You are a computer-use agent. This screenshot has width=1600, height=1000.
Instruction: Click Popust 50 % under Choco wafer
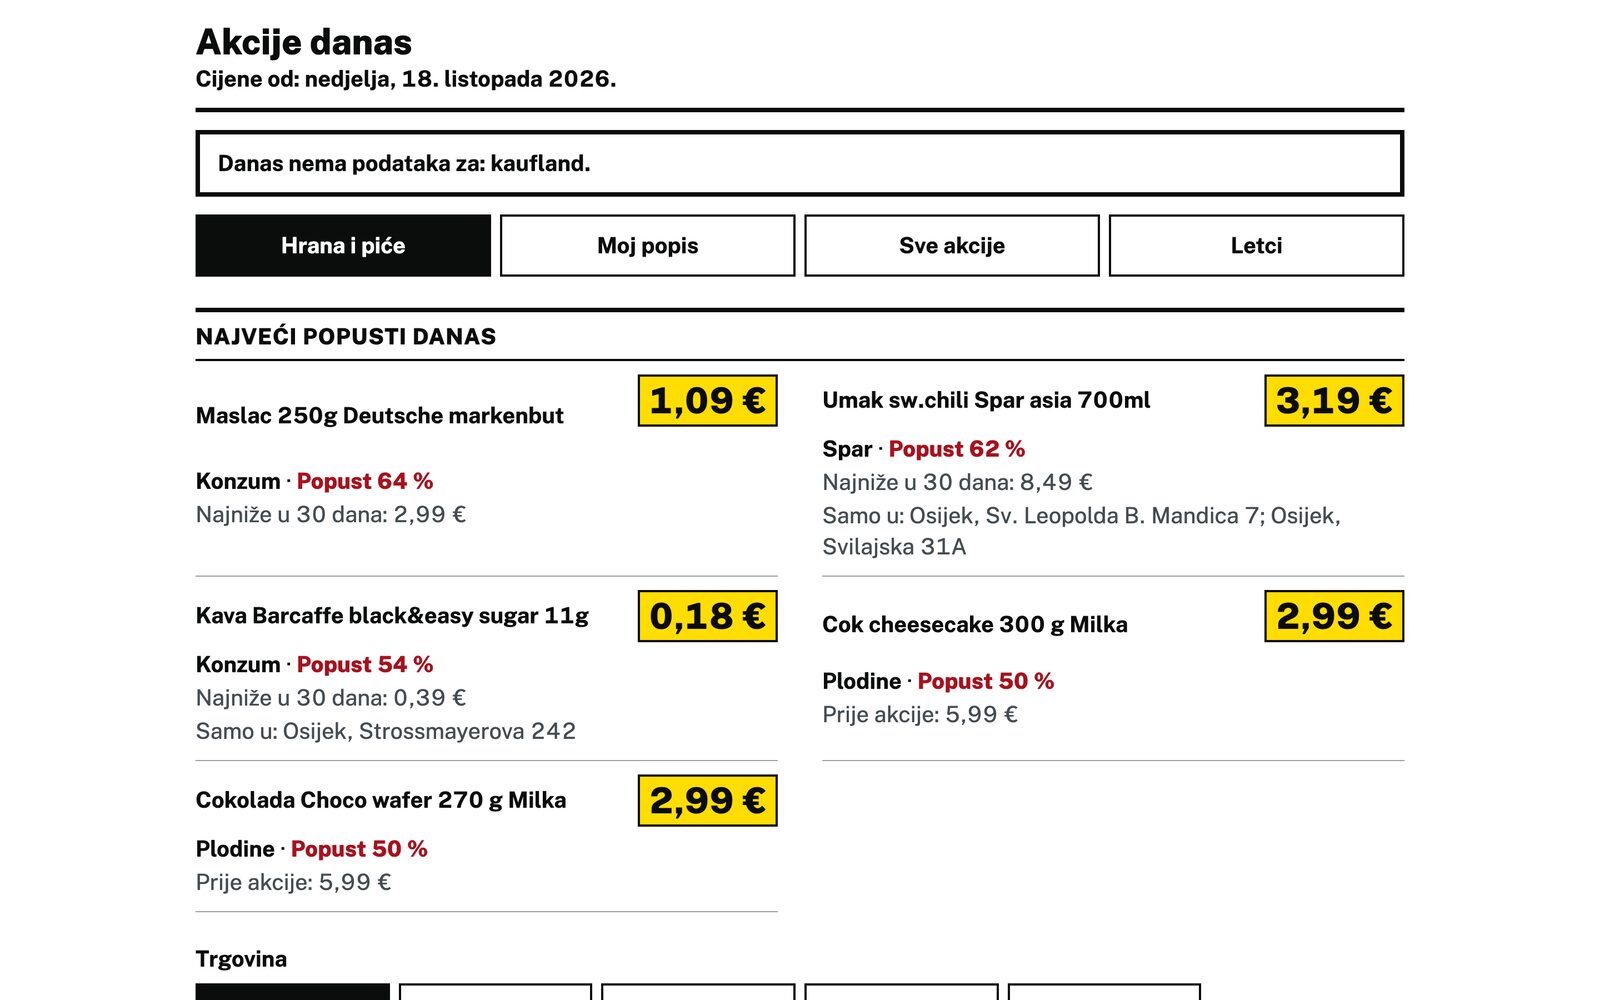(x=359, y=849)
